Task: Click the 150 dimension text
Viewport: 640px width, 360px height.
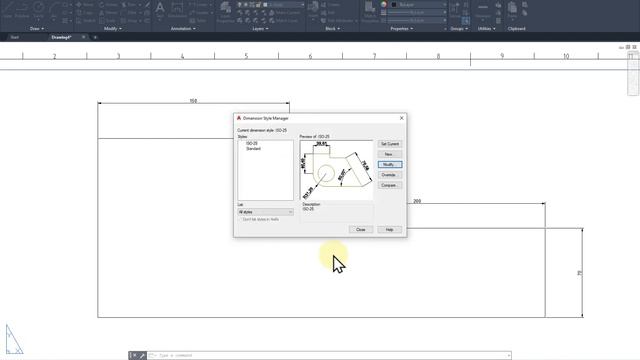Action: pos(193,100)
